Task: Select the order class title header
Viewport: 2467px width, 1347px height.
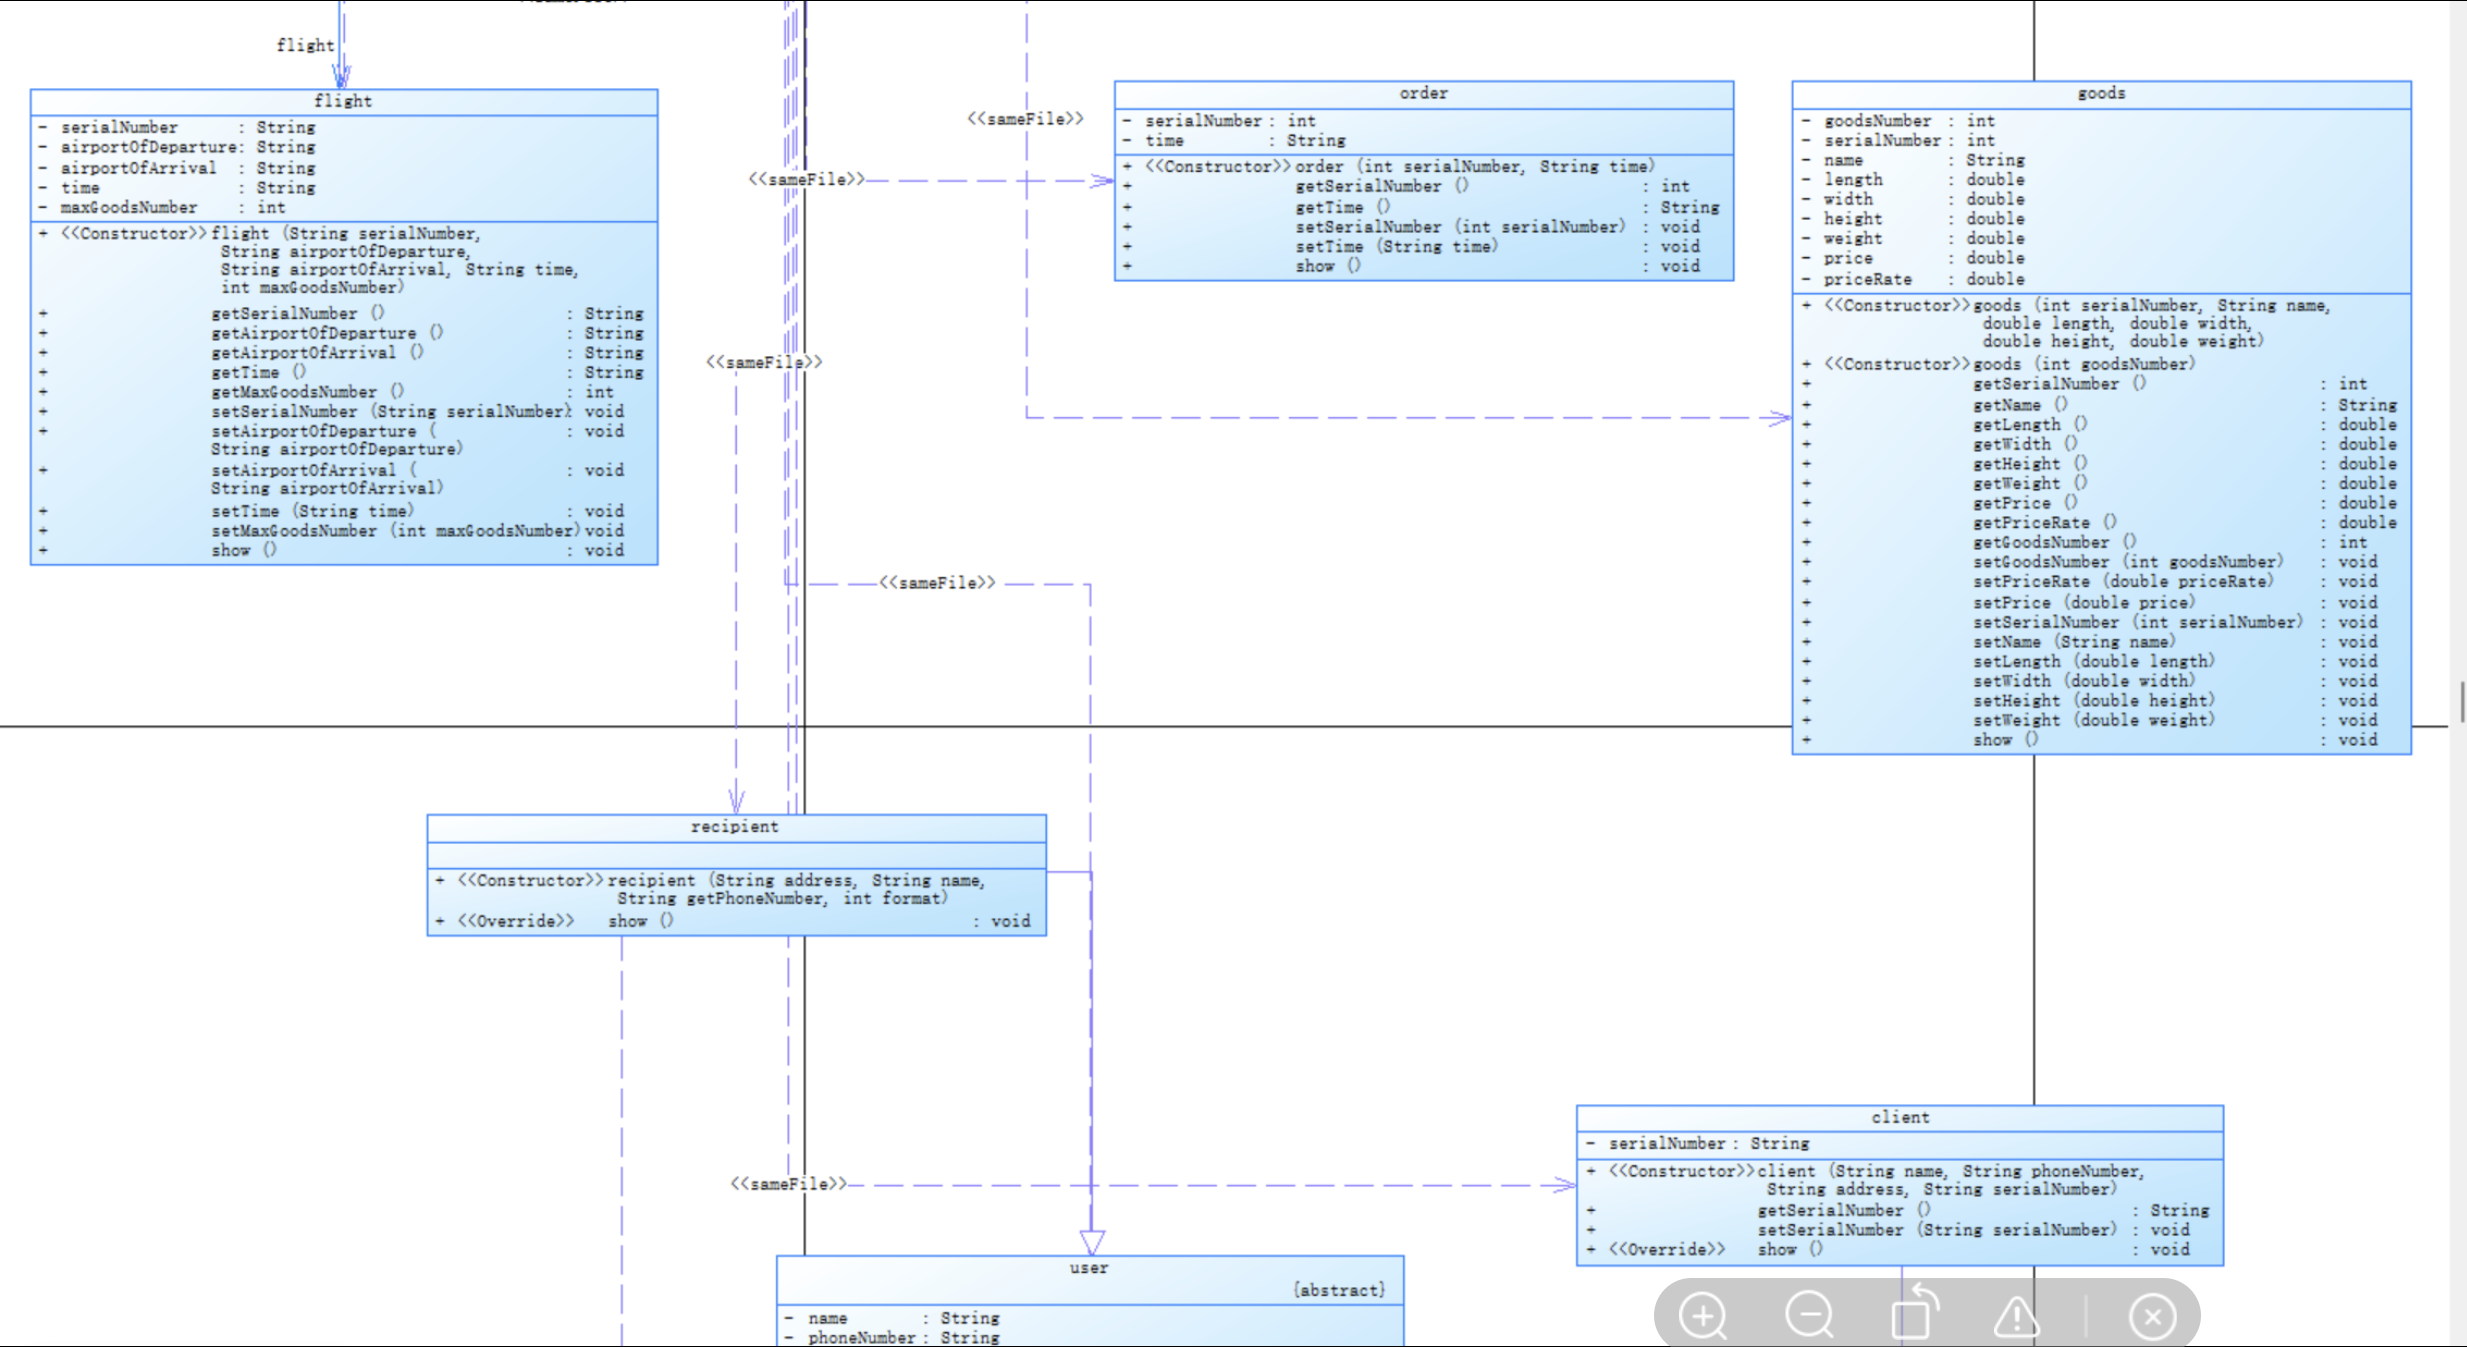Action: coord(1423,93)
